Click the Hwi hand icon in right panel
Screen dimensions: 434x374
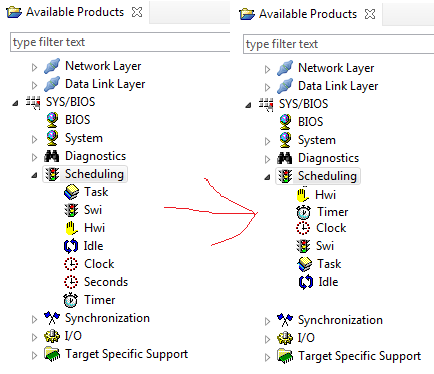303,195
